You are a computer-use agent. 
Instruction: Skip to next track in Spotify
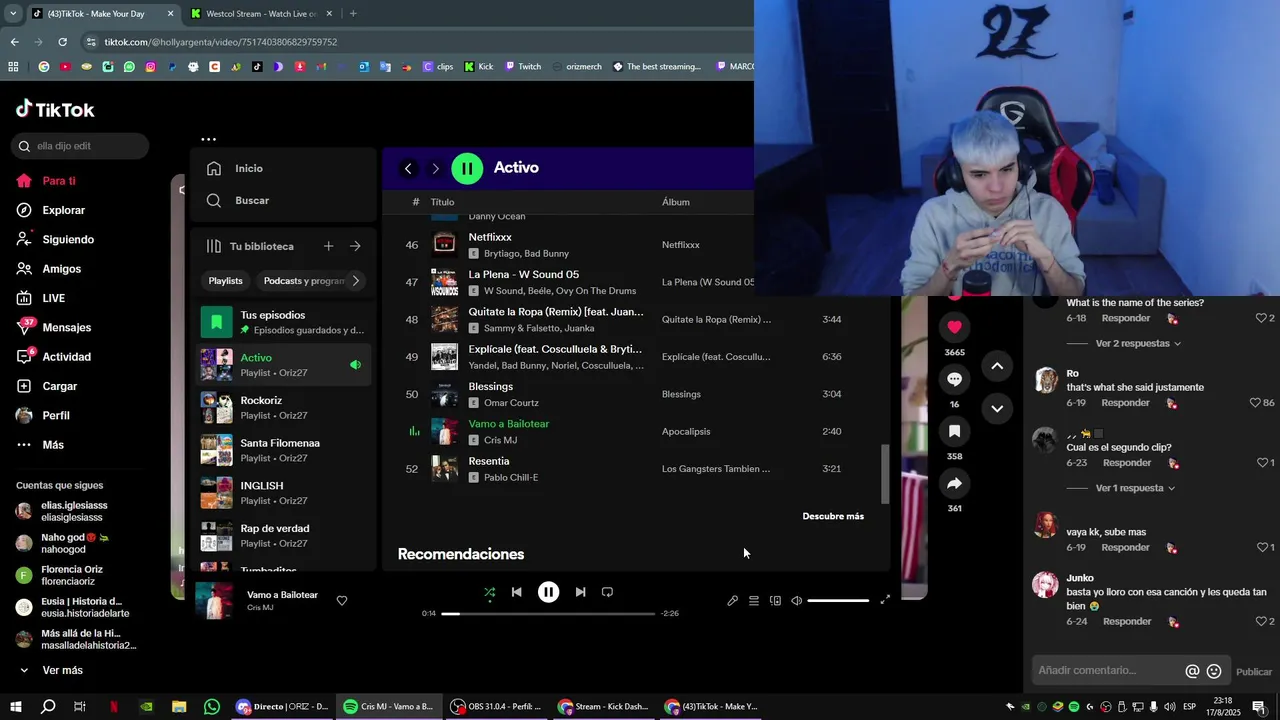(x=580, y=592)
